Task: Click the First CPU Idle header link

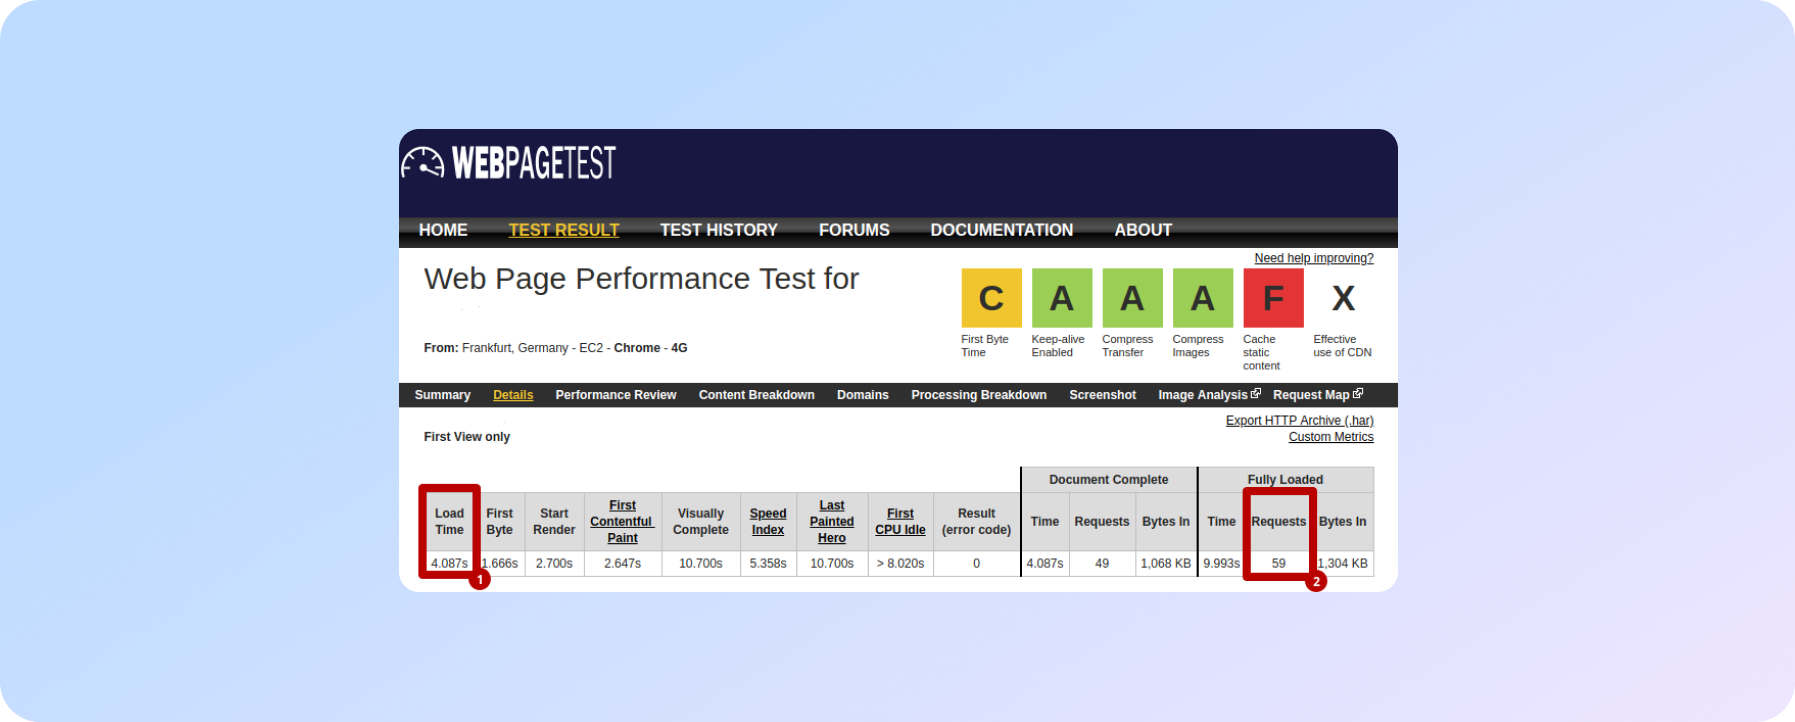Action: (x=900, y=522)
